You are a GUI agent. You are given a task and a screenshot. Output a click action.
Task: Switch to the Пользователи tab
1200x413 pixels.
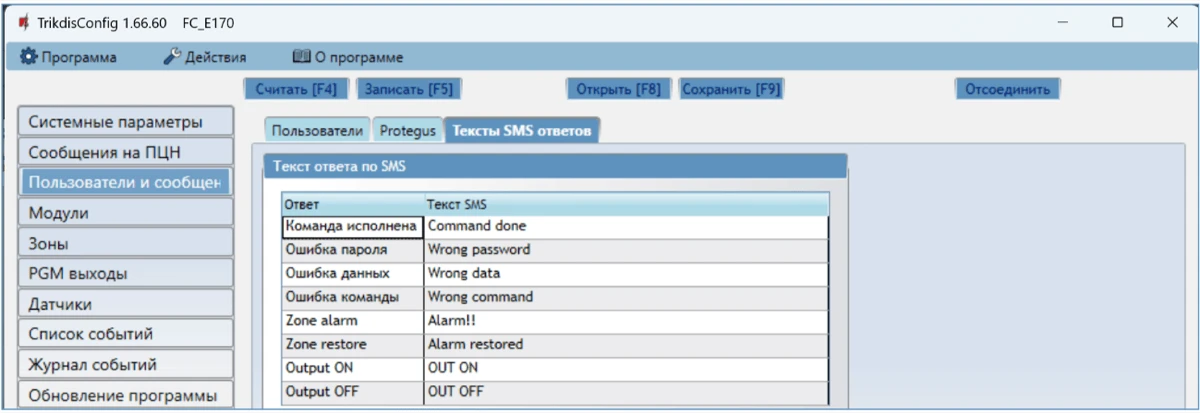pyautogui.click(x=317, y=131)
